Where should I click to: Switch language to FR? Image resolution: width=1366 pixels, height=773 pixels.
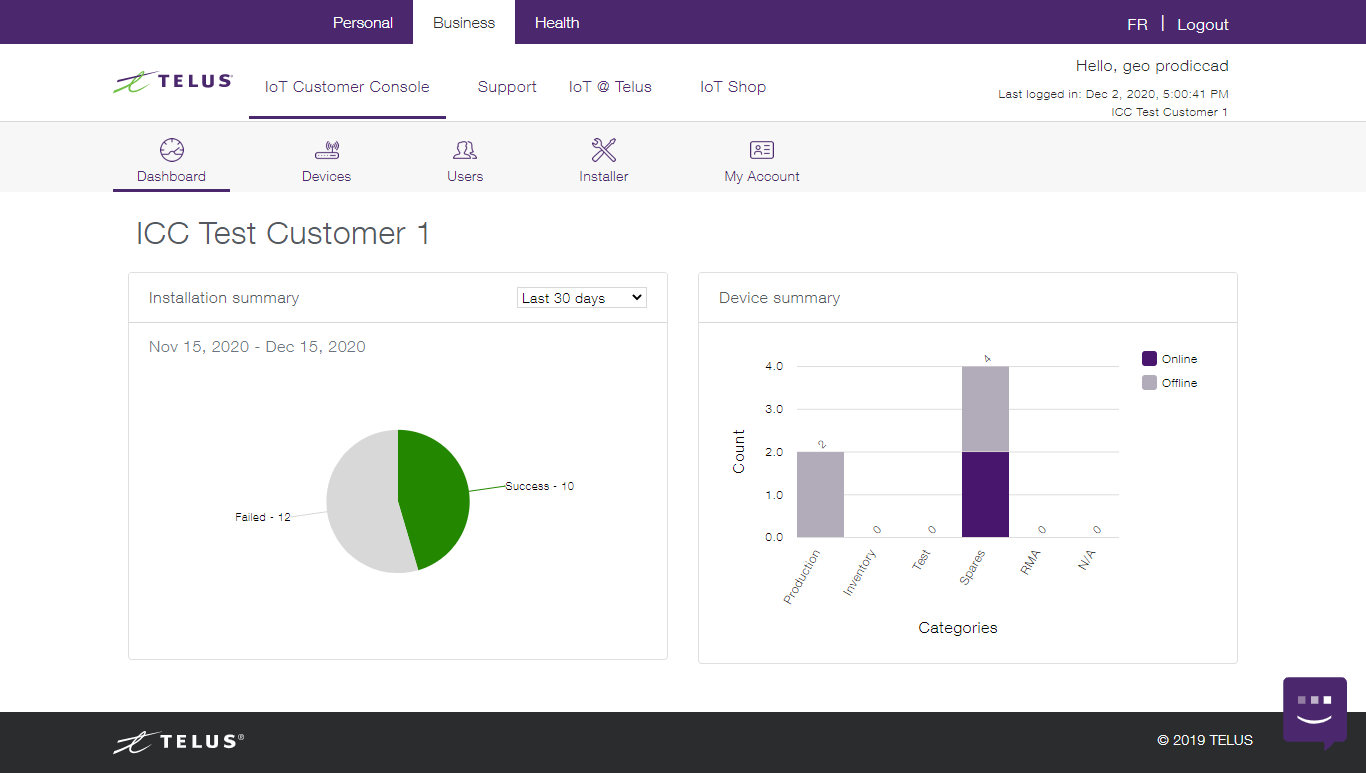(1137, 24)
